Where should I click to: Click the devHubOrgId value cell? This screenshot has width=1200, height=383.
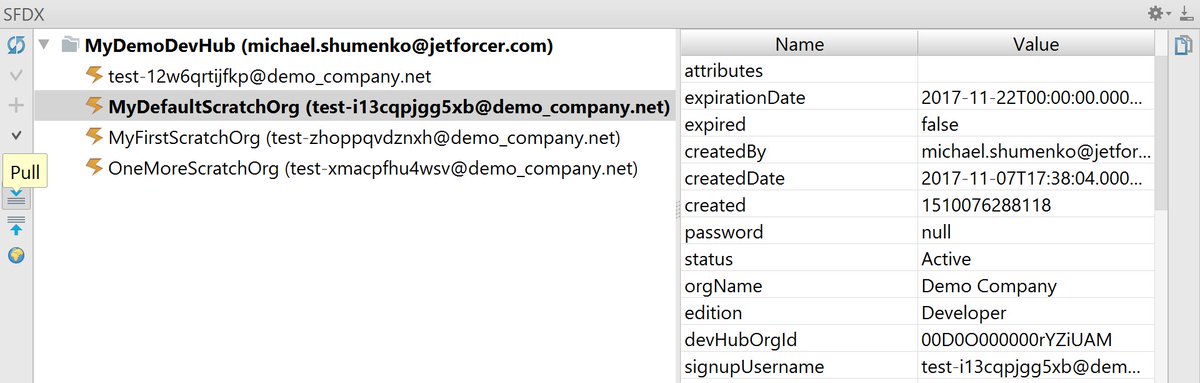click(x=1035, y=339)
